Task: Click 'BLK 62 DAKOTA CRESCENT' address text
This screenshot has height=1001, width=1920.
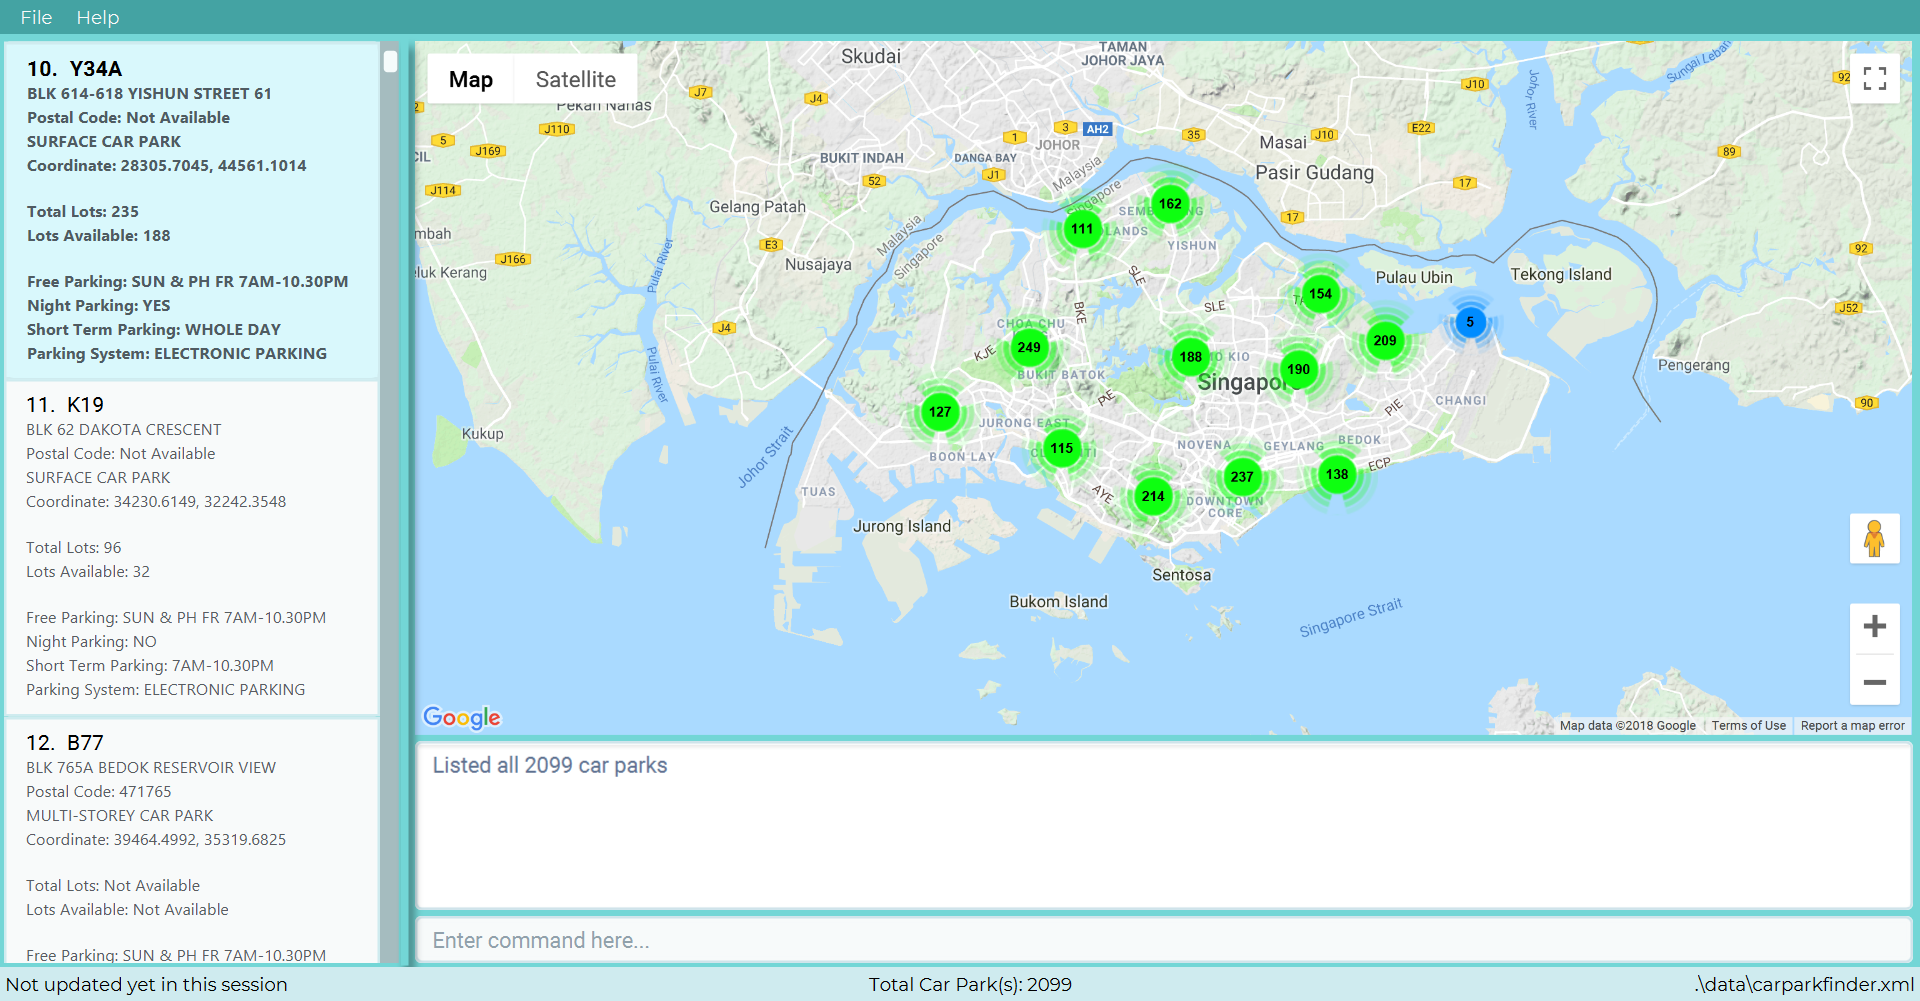Action: pos(124,429)
